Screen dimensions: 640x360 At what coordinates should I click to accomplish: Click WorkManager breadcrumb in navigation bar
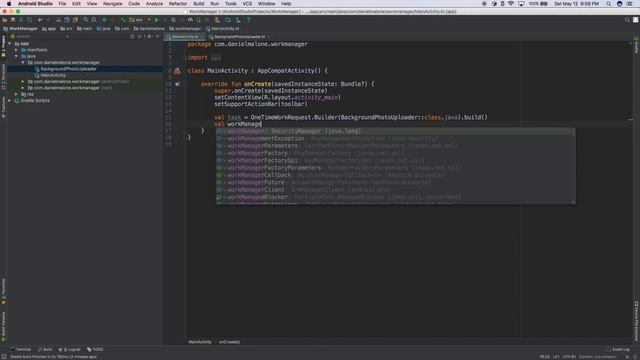20,29
